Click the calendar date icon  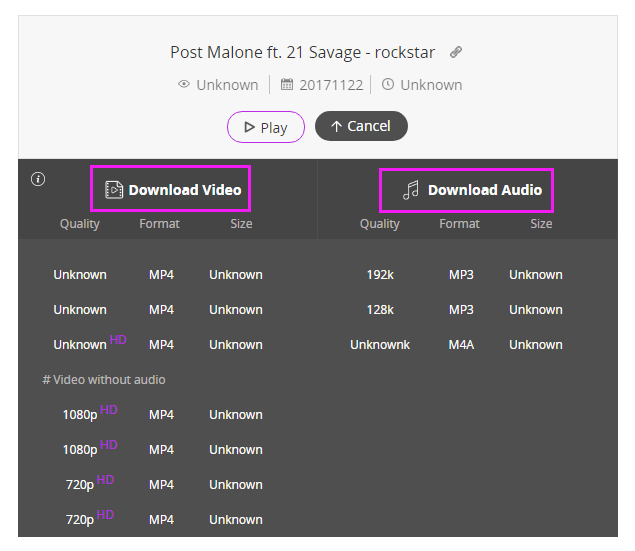pyautogui.click(x=287, y=84)
